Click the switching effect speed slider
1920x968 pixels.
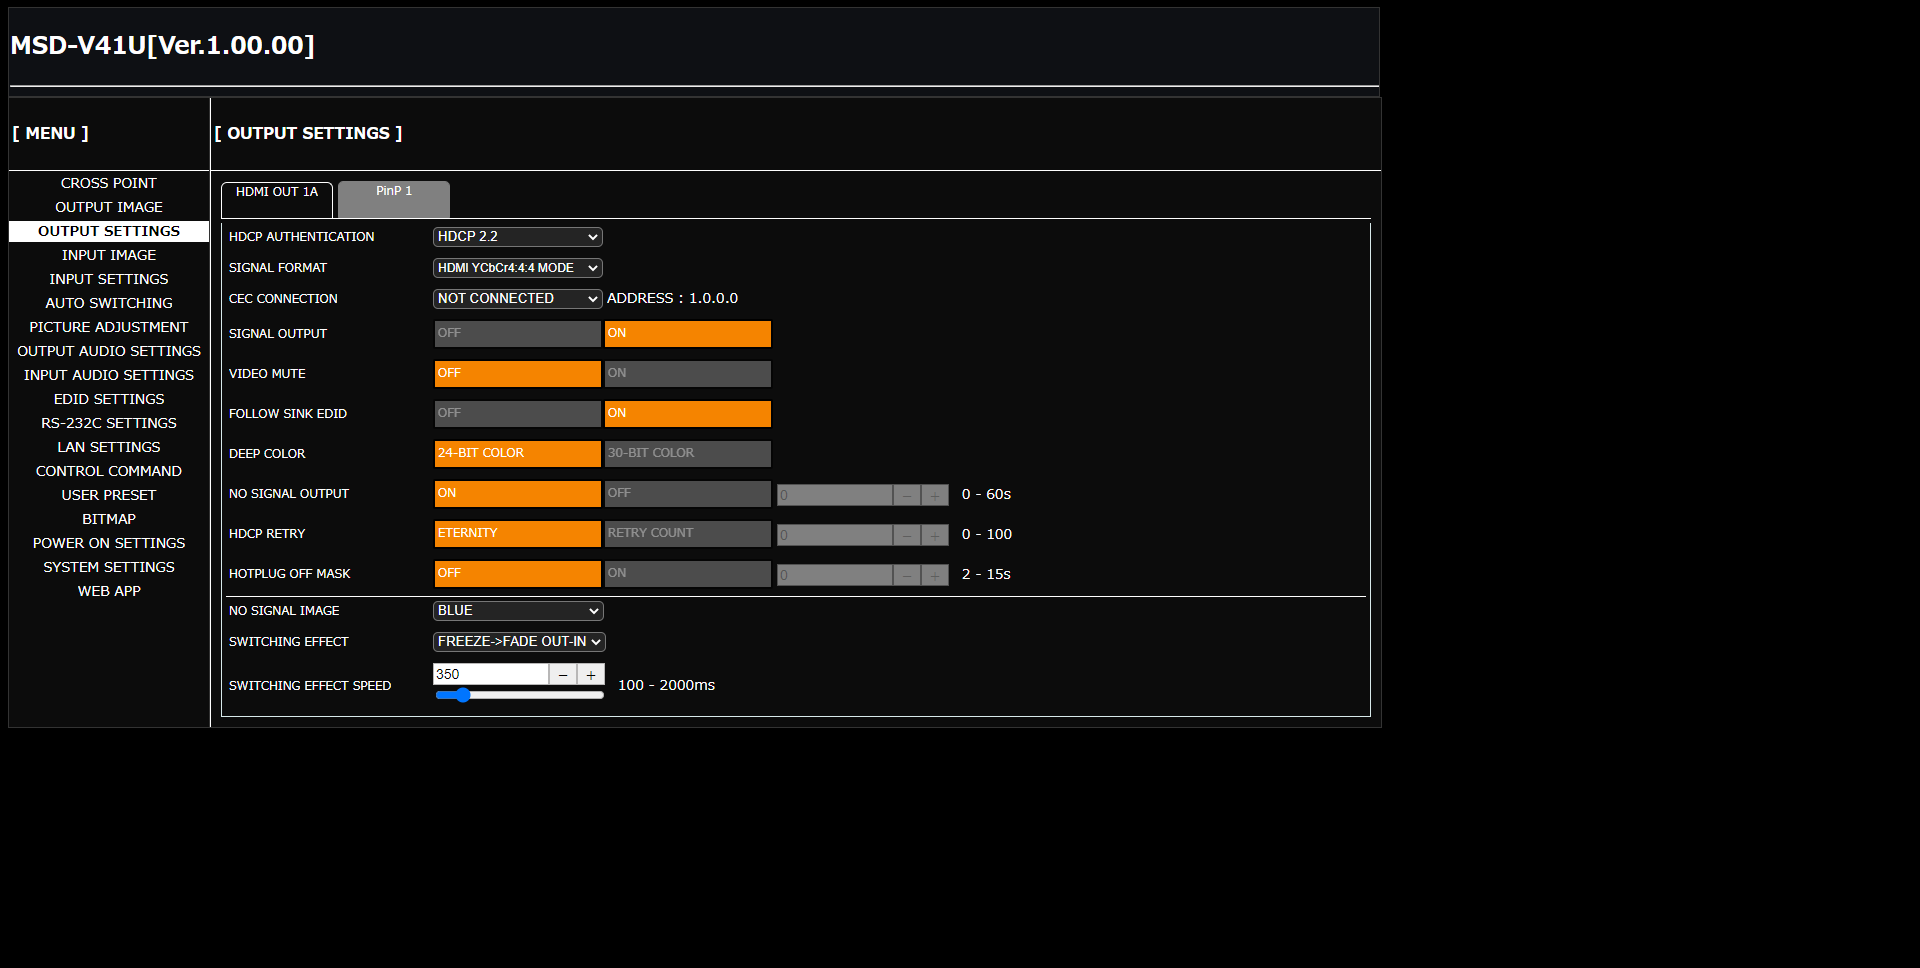(519, 695)
